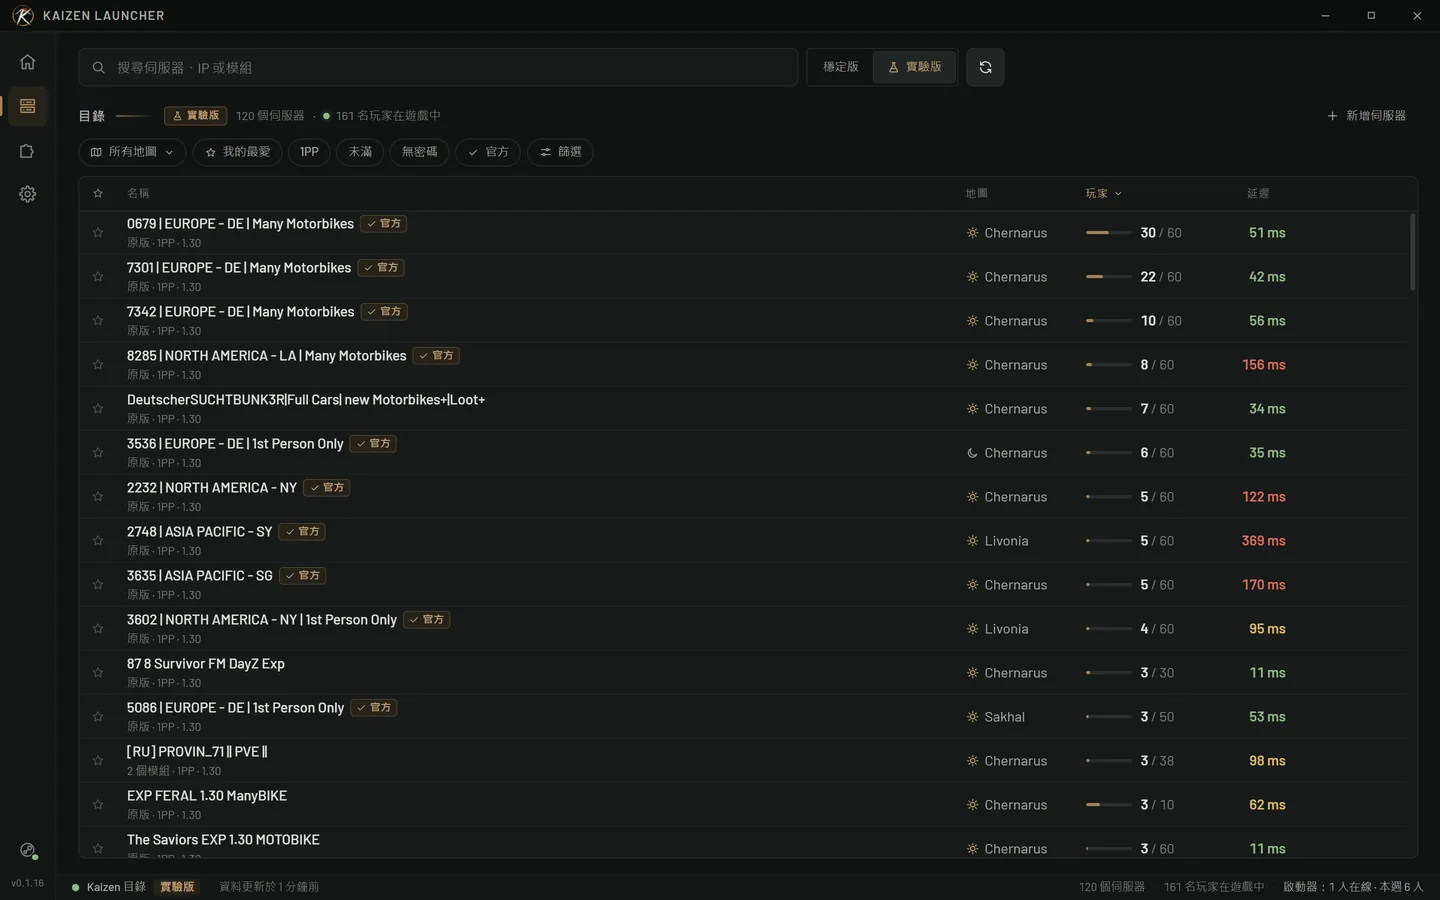Open the settings gear in sidebar
The width and height of the screenshot is (1440, 900).
click(x=27, y=194)
